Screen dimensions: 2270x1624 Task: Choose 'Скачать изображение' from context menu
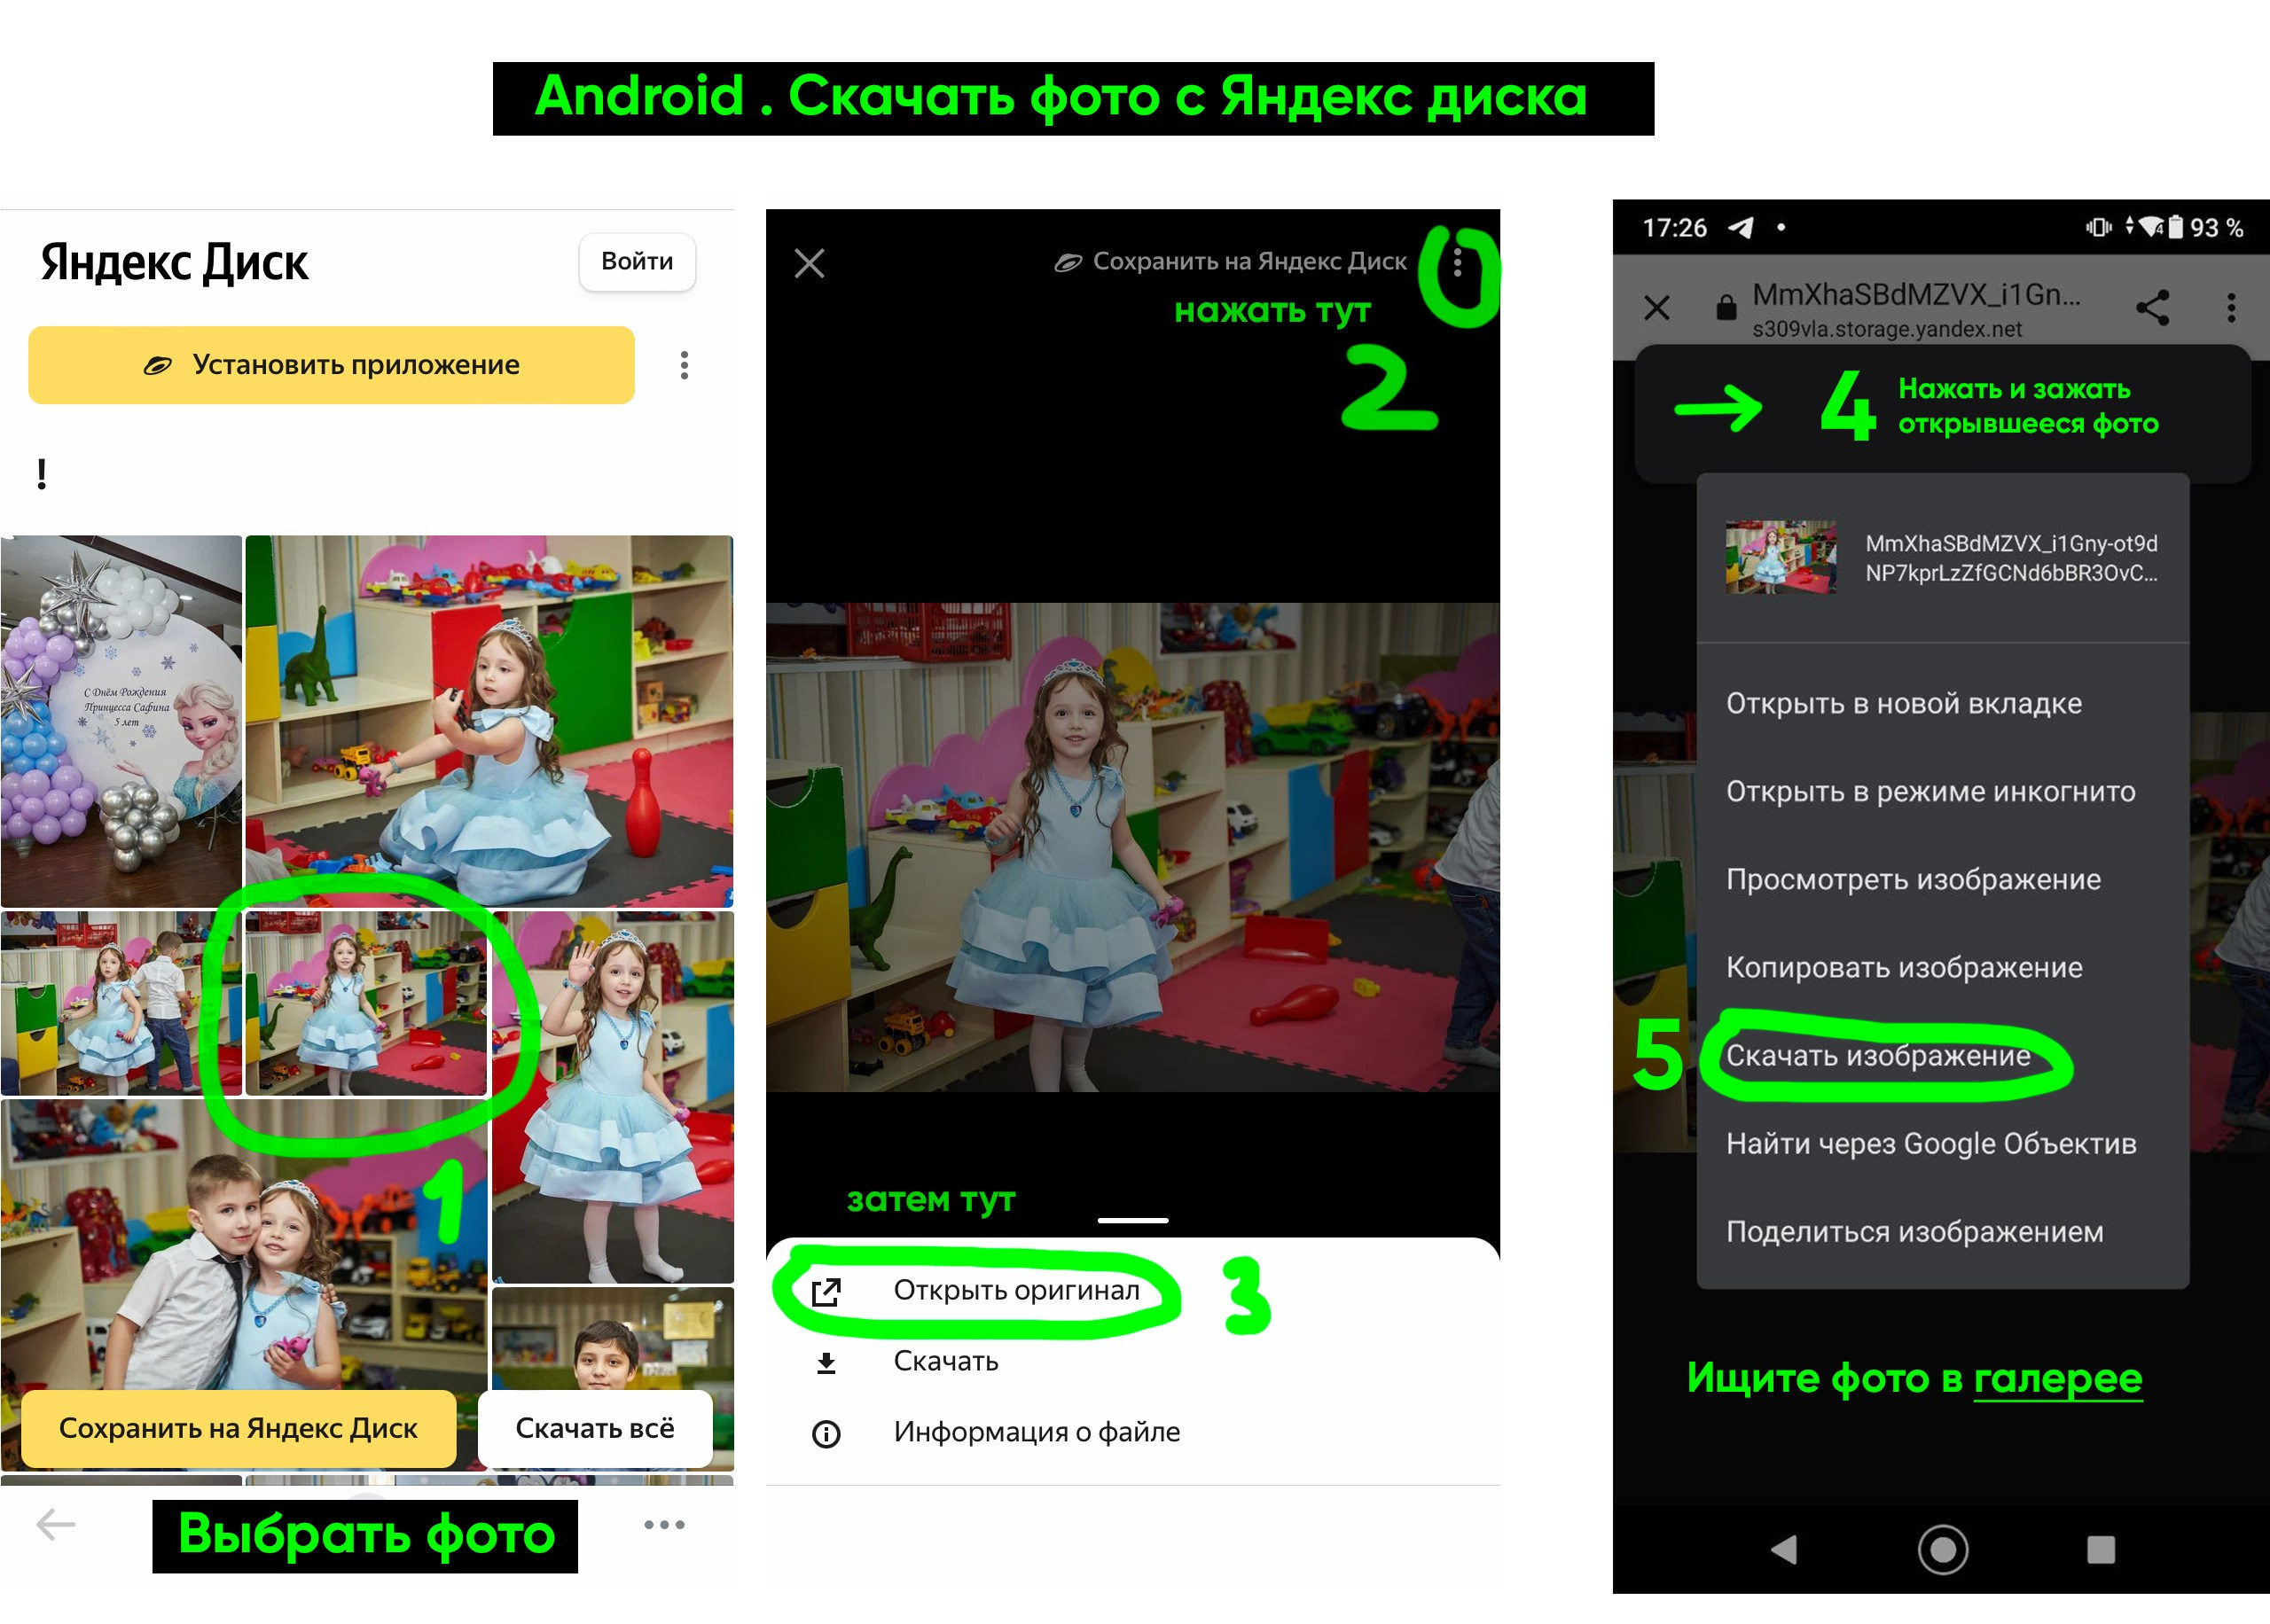pyautogui.click(x=1877, y=1055)
